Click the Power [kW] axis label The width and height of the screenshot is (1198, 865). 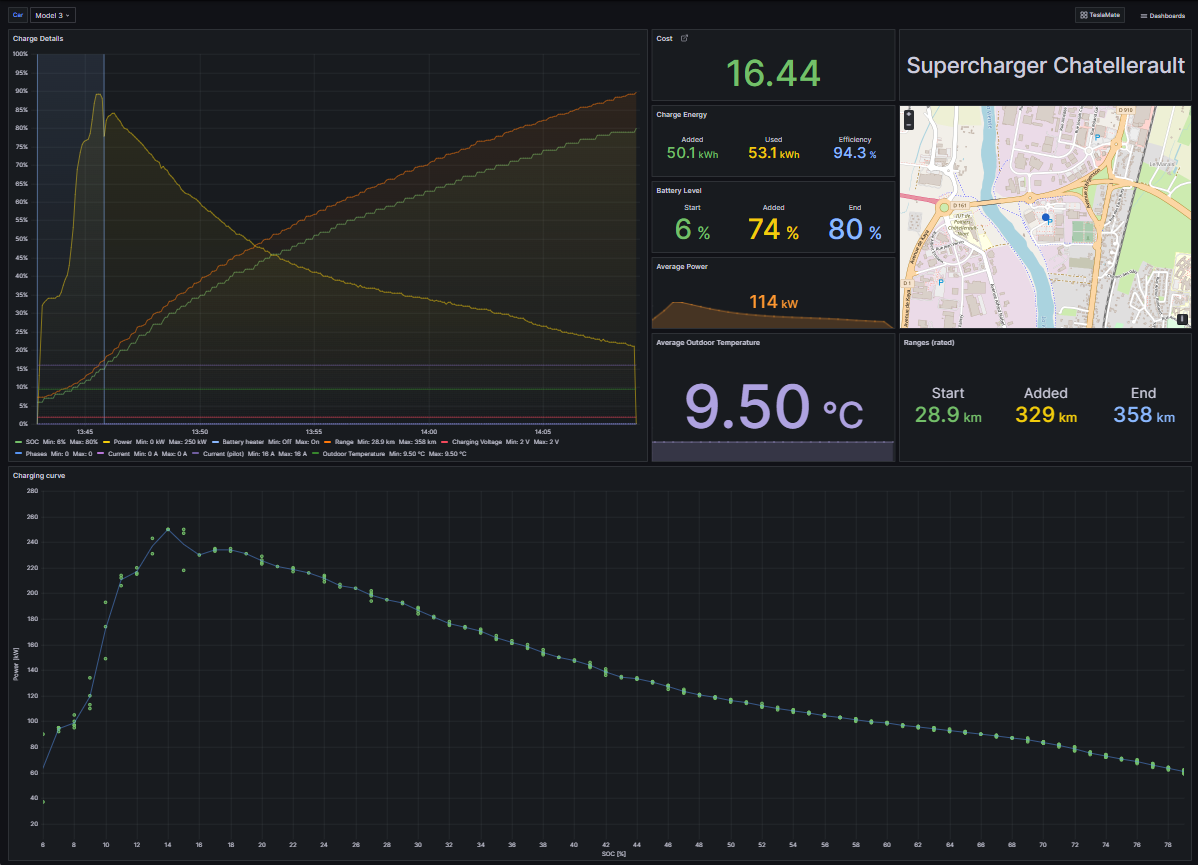(x=16, y=663)
